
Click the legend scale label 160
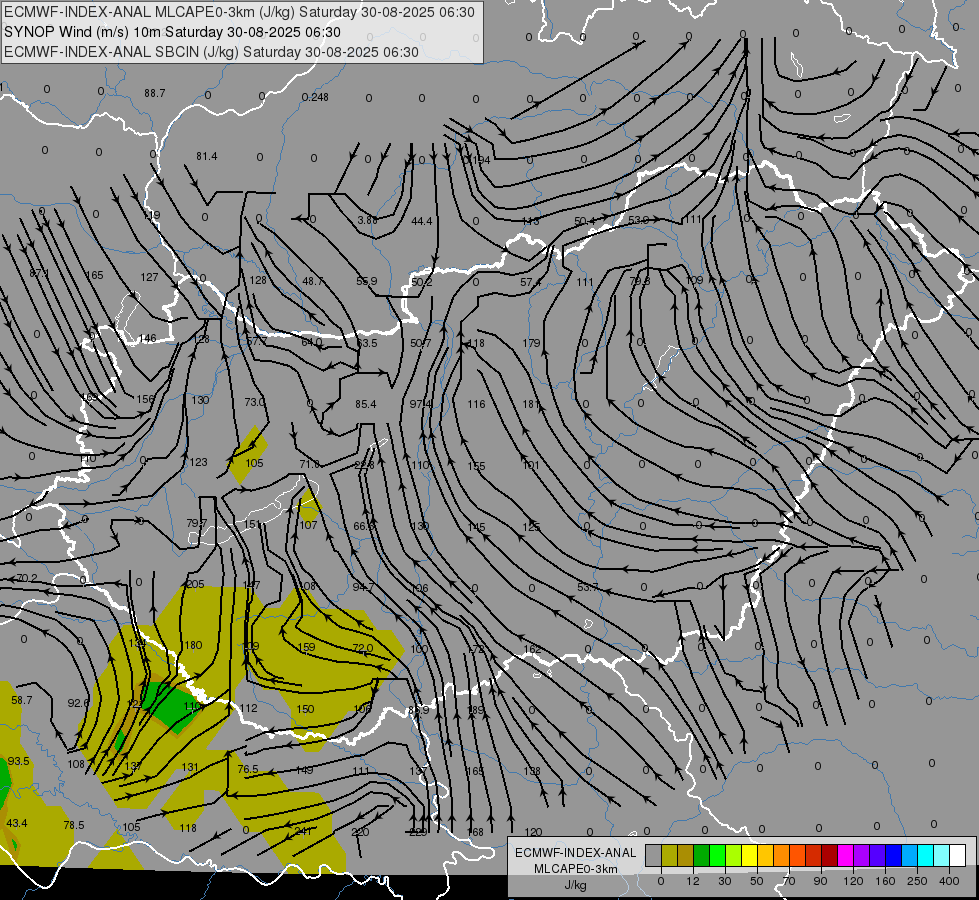coord(885,882)
